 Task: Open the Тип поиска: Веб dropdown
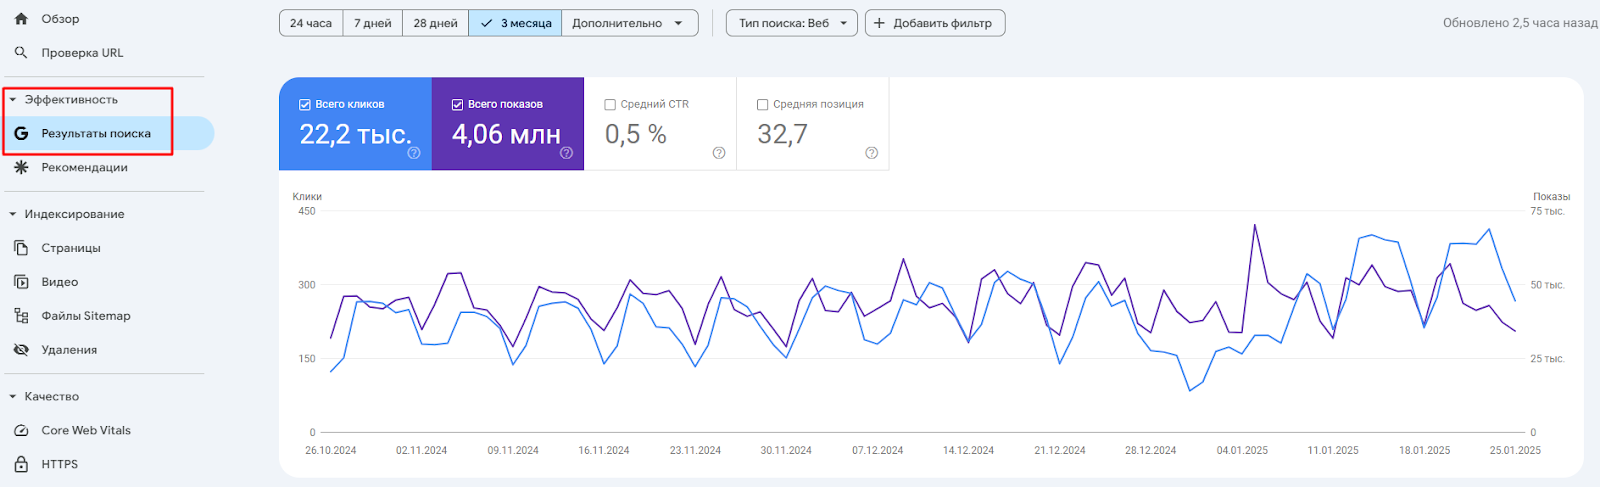pyautogui.click(x=791, y=23)
